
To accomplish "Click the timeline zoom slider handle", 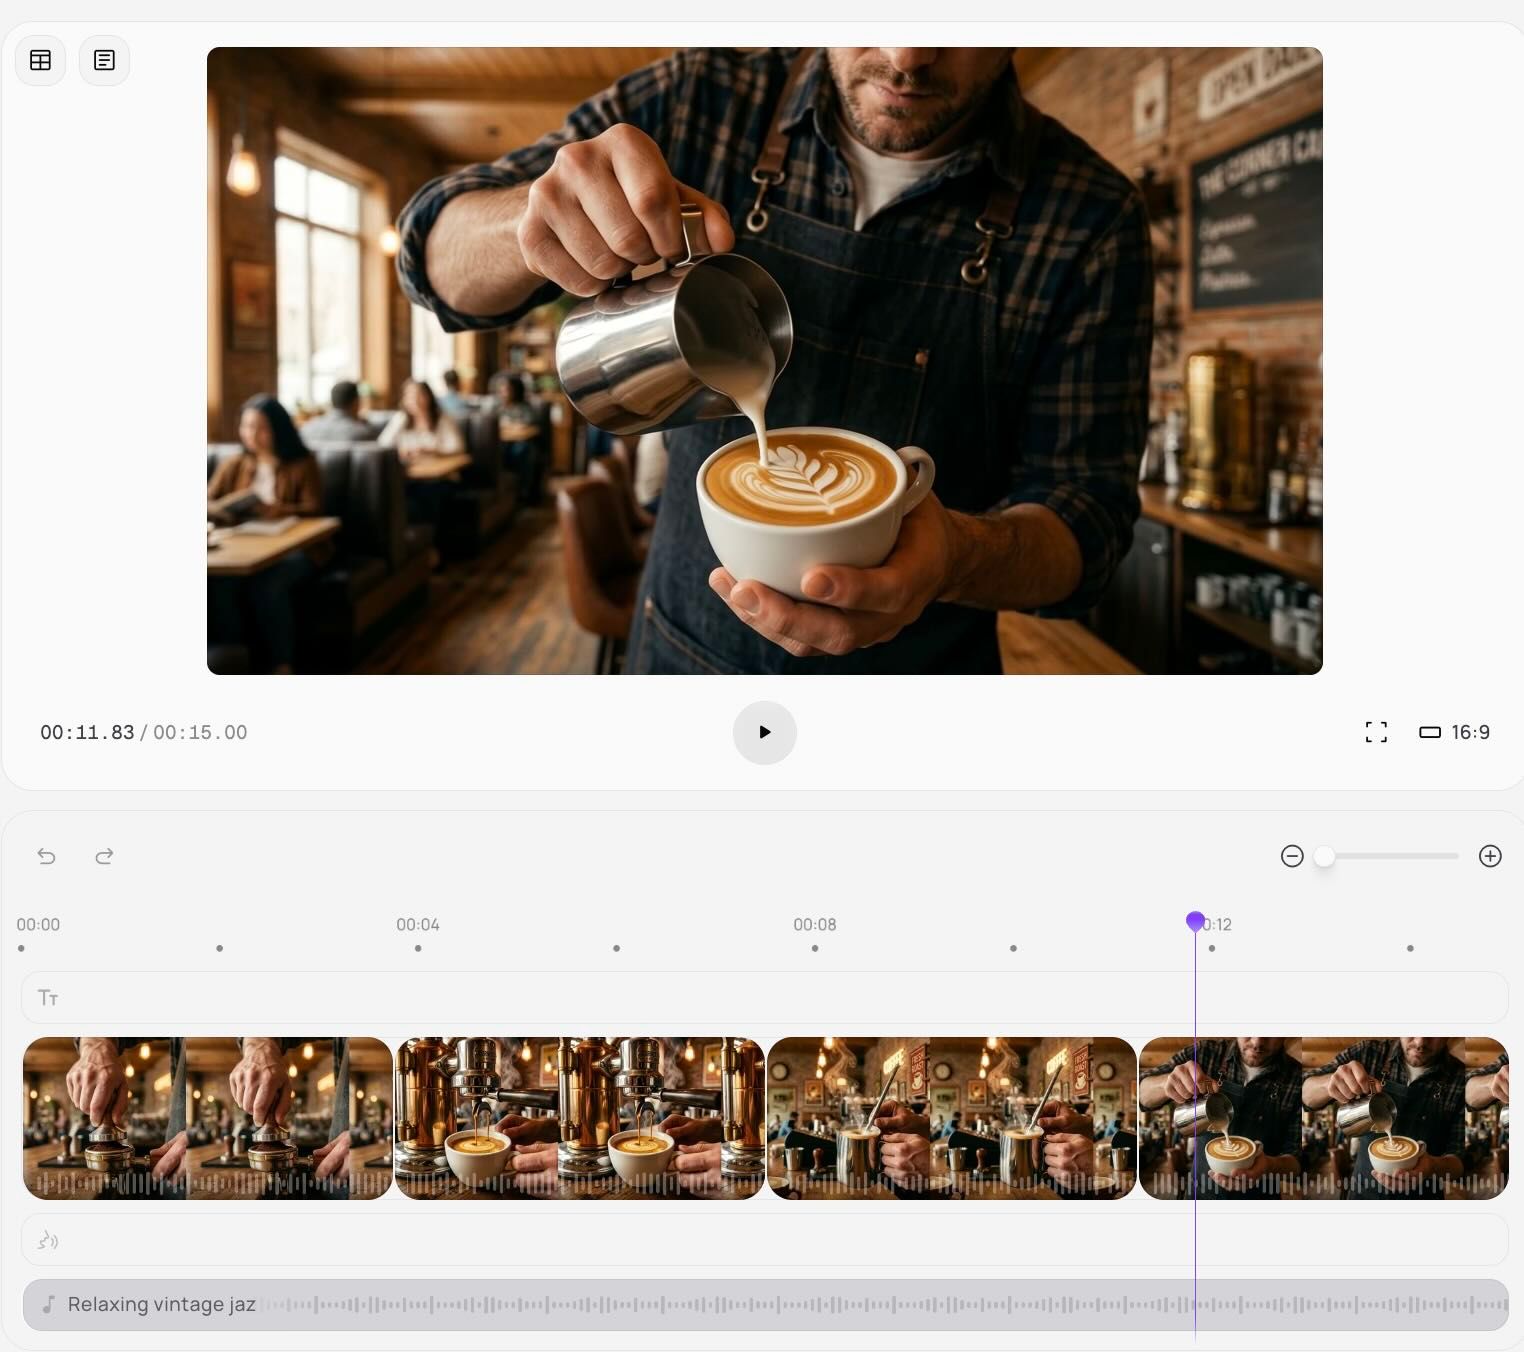I will tap(1324, 856).
